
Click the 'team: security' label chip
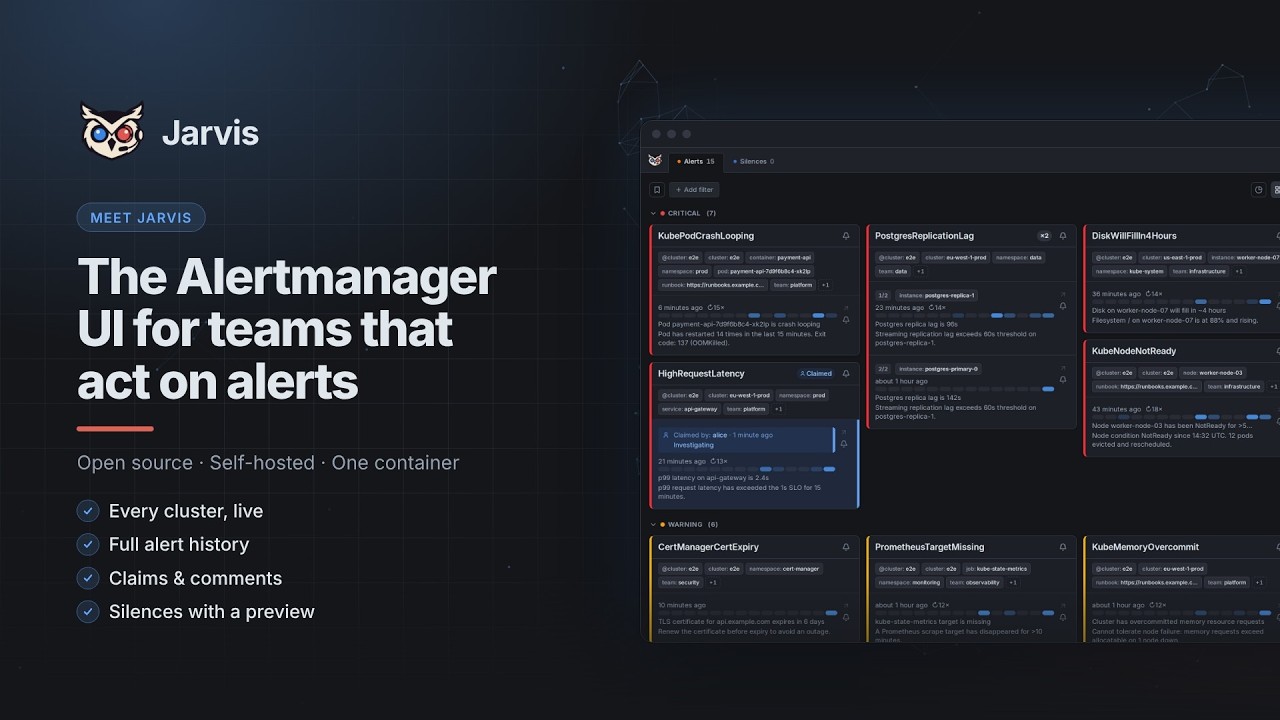(681, 582)
